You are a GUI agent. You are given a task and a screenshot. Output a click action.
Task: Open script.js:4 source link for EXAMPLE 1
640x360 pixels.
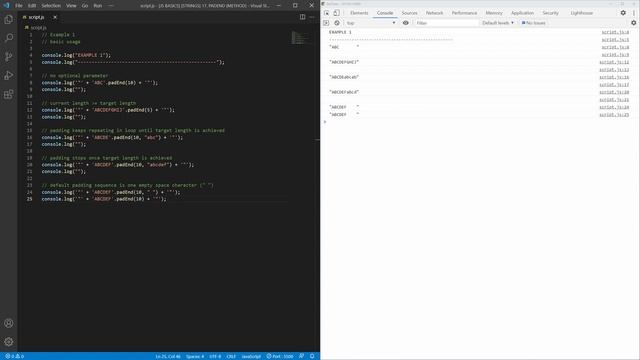click(x=615, y=32)
